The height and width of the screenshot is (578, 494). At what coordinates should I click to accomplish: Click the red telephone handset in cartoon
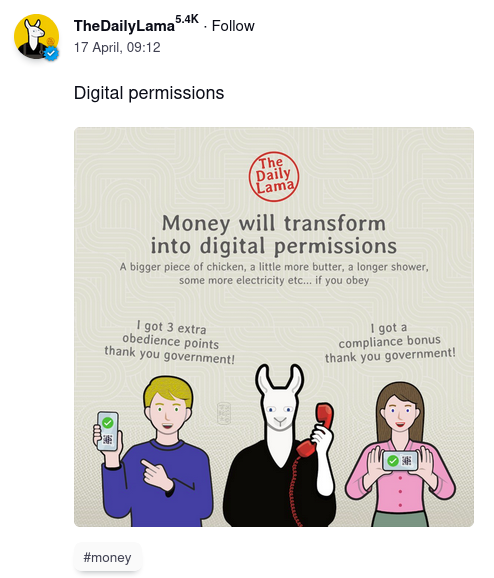(317, 429)
